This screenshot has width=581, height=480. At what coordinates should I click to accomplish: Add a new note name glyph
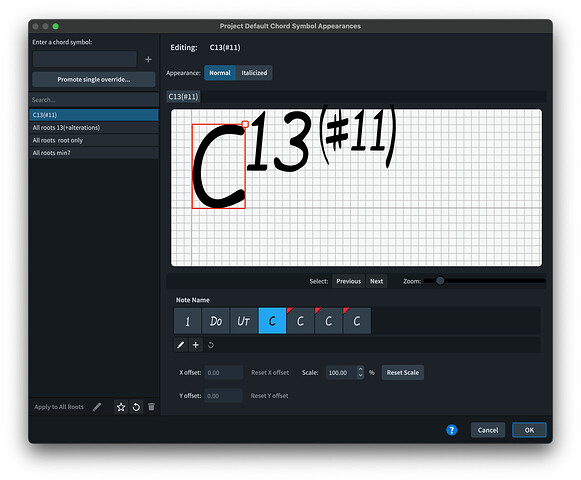tap(196, 345)
